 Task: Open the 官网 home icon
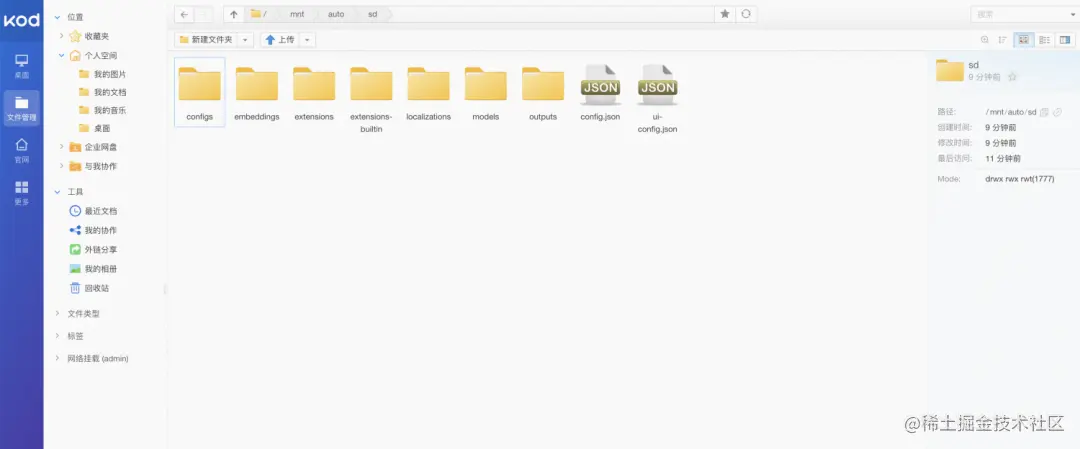click(x=21, y=151)
